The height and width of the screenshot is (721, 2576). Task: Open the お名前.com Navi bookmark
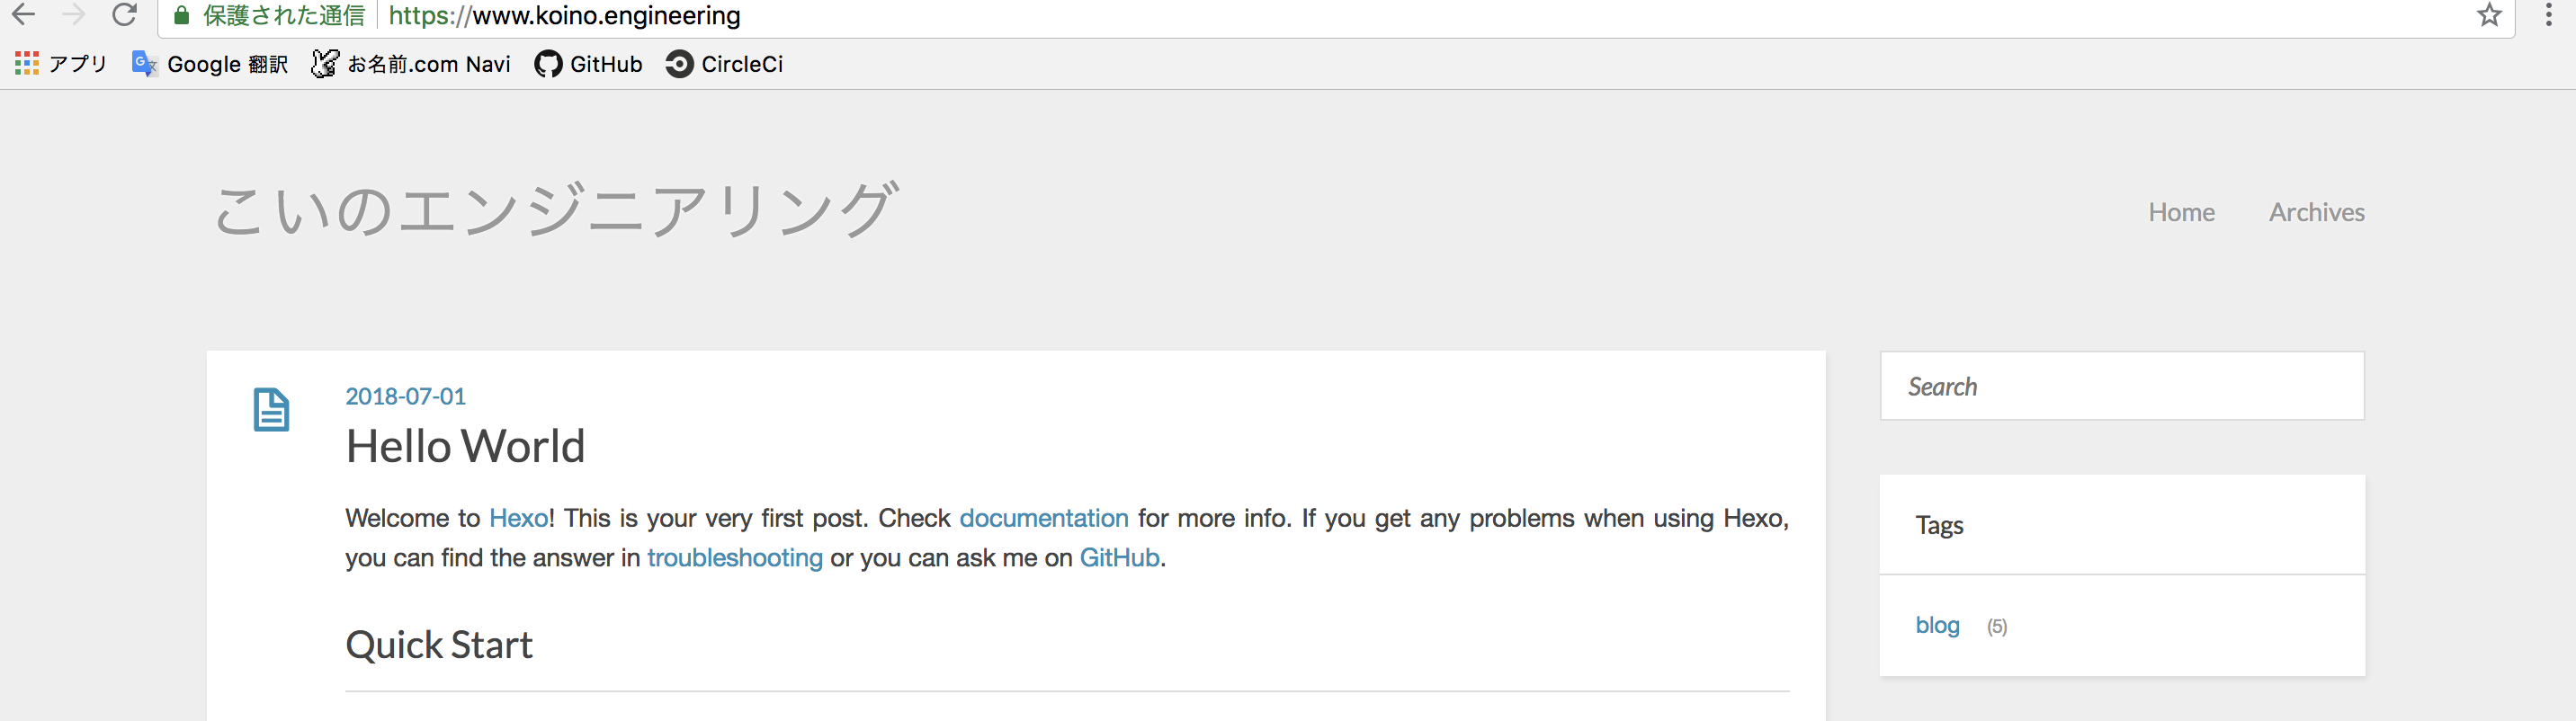pos(411,64)
